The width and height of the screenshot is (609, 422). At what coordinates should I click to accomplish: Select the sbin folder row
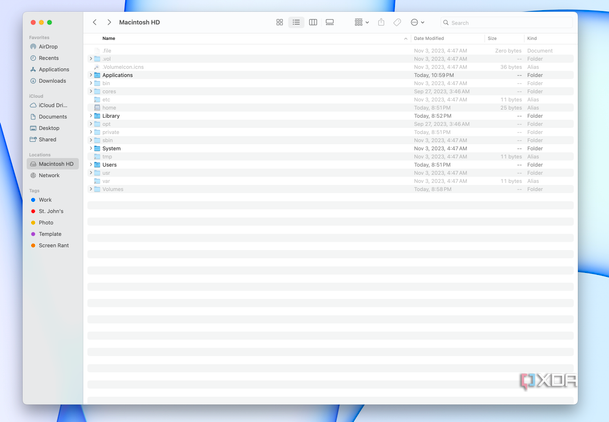pos(331,140)
